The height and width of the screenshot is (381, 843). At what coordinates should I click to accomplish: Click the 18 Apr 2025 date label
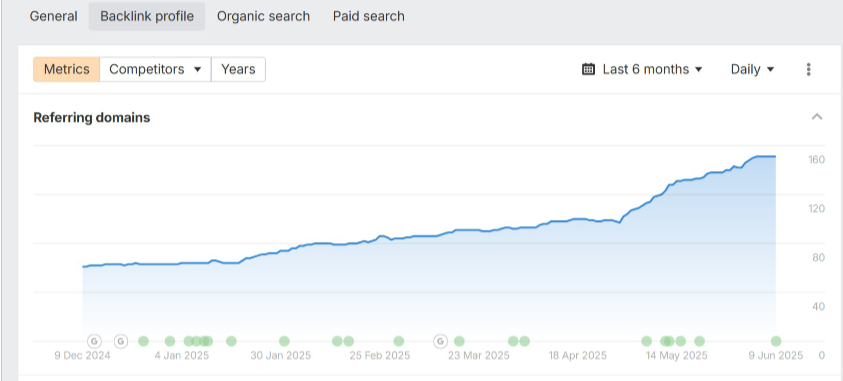[577, 356]
